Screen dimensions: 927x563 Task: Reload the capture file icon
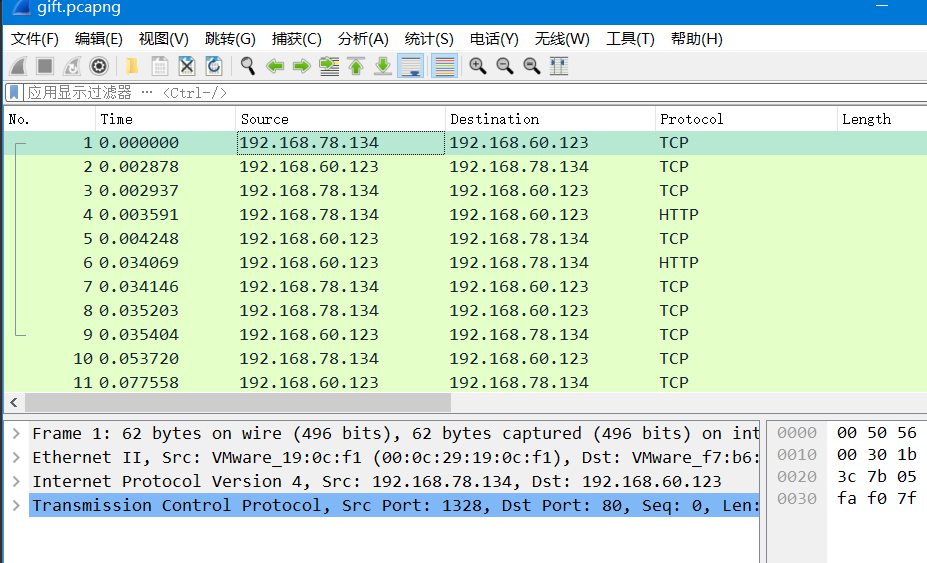pyautogui.click(x=213, y=66)
